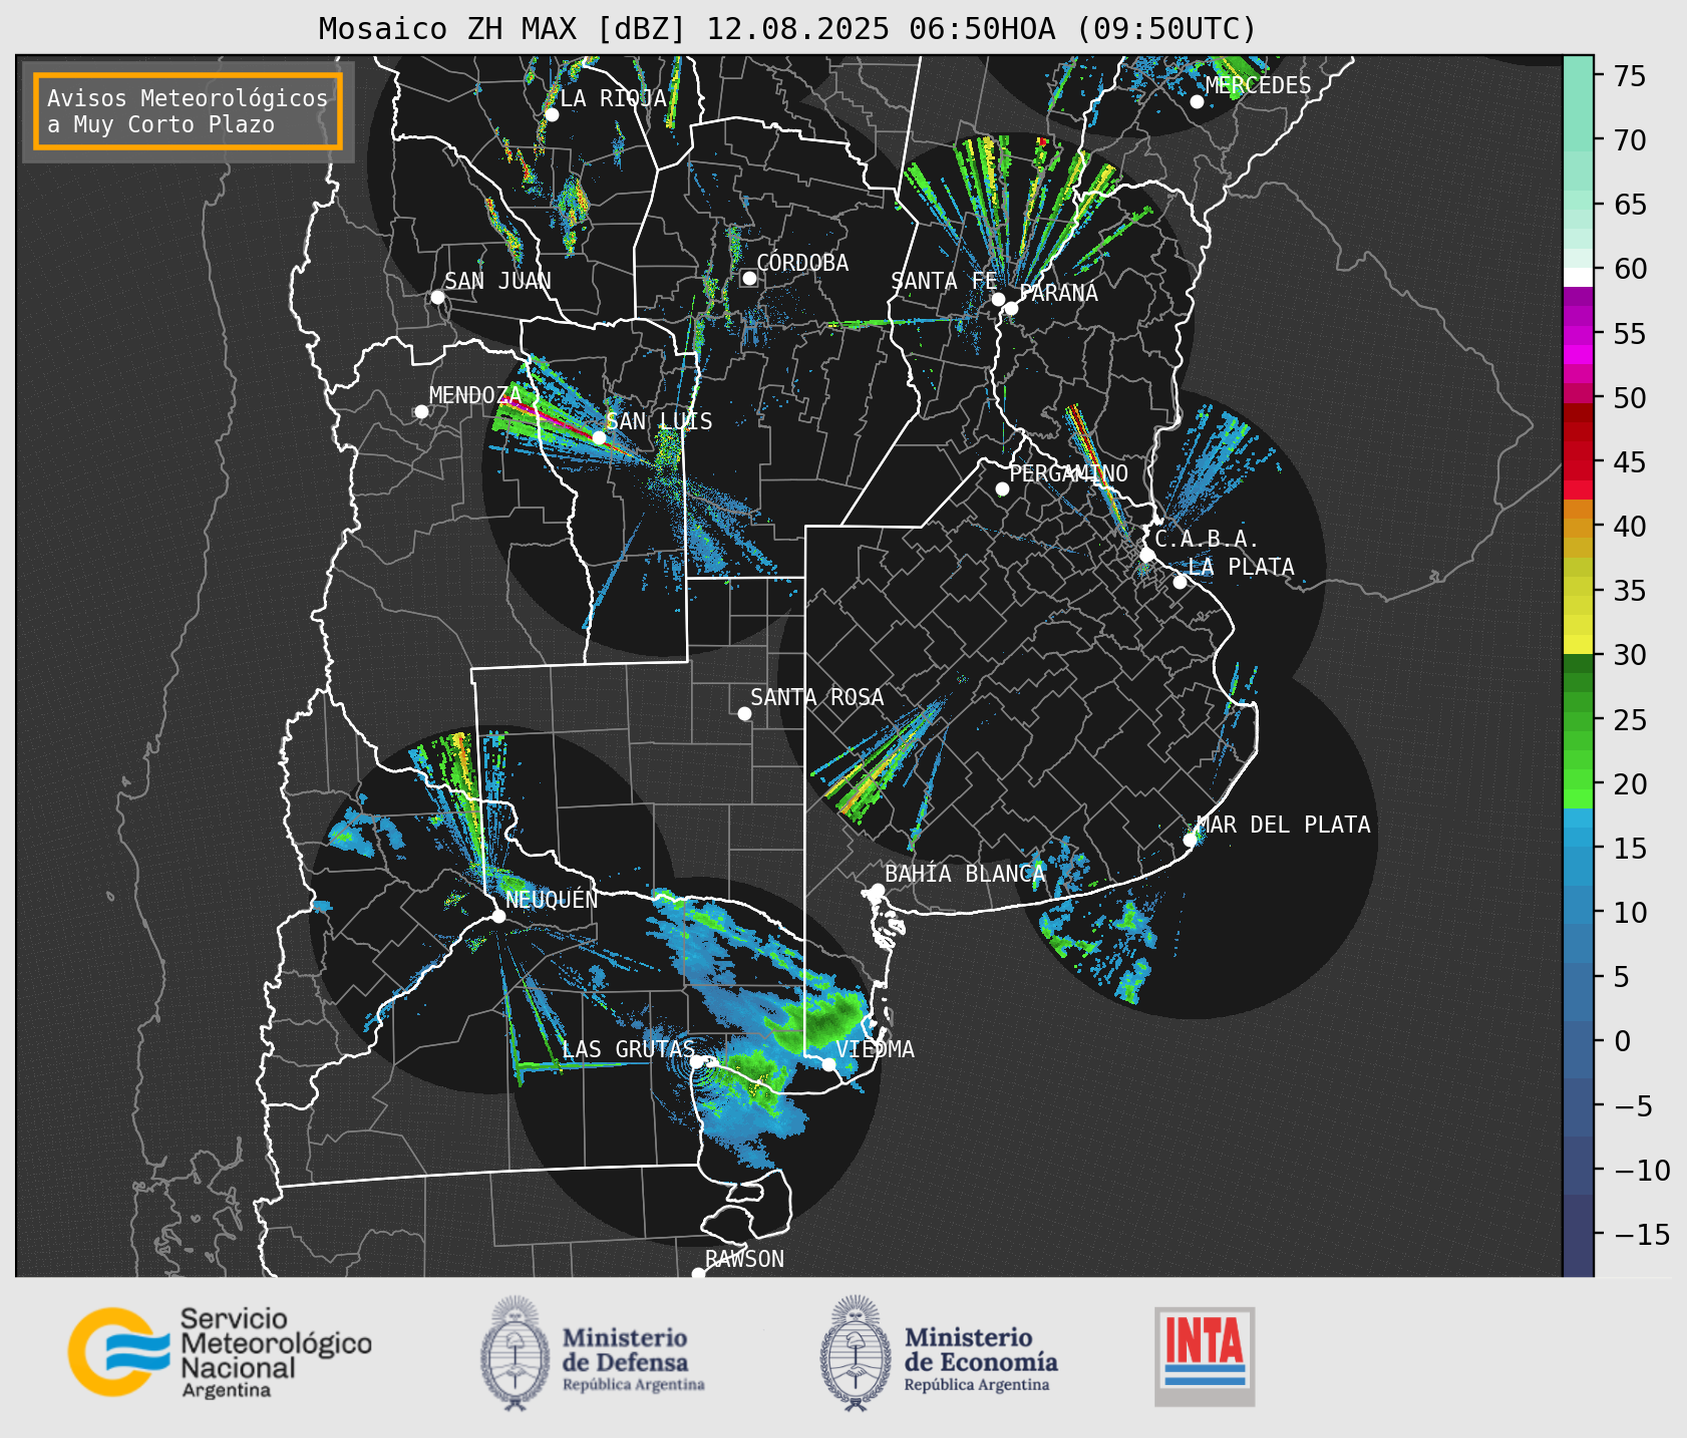Click the Santa Fe city marker dot

point(998,299)
